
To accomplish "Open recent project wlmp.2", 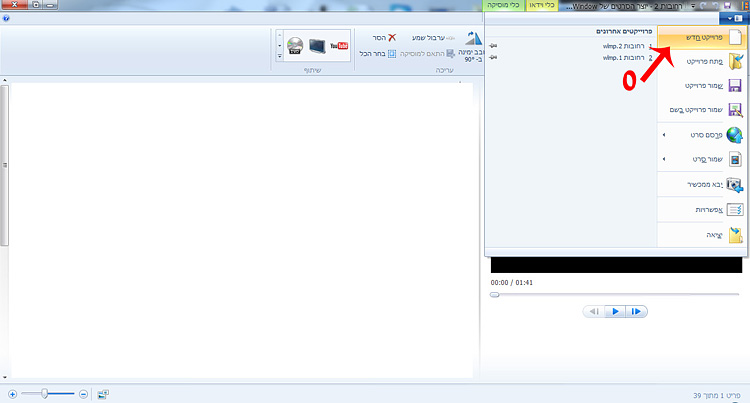I will click(x=625, y=46).
